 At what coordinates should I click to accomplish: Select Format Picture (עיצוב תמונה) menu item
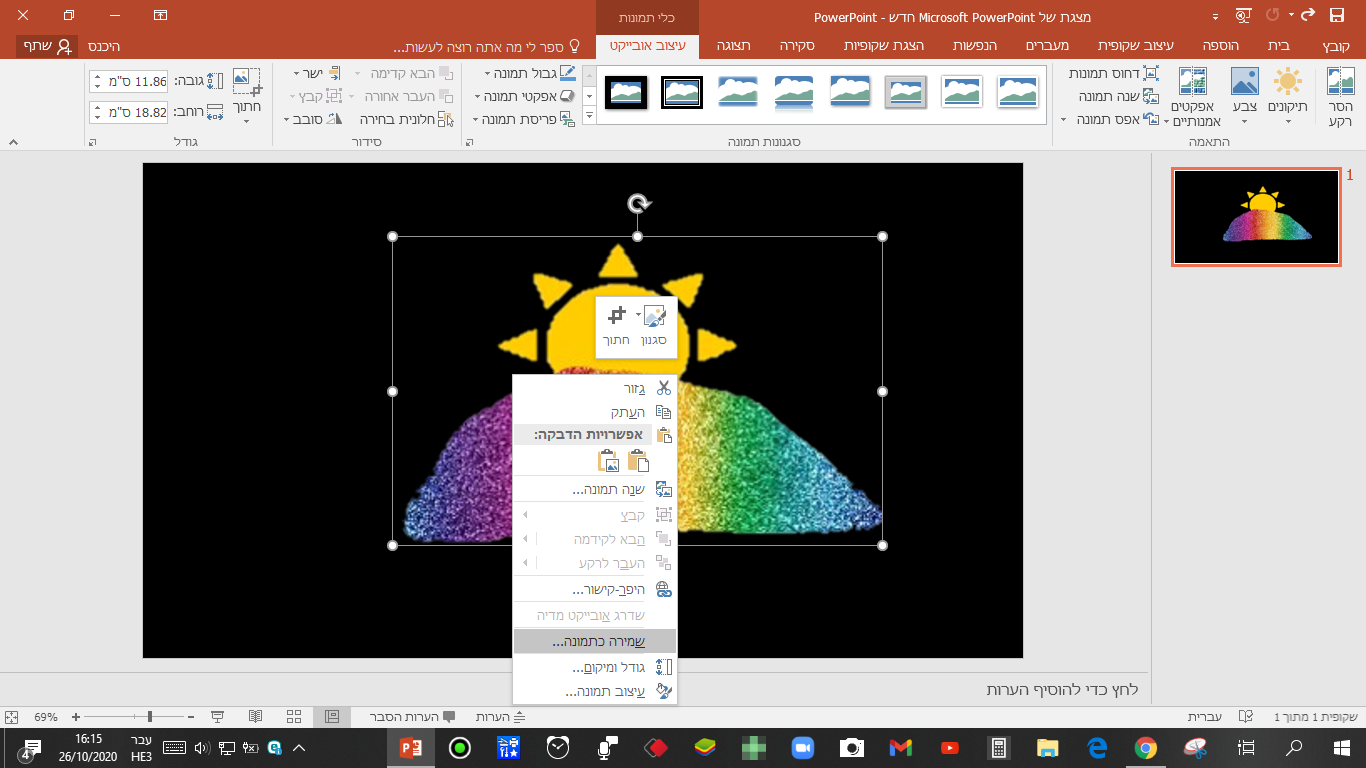tap(595, 692)
